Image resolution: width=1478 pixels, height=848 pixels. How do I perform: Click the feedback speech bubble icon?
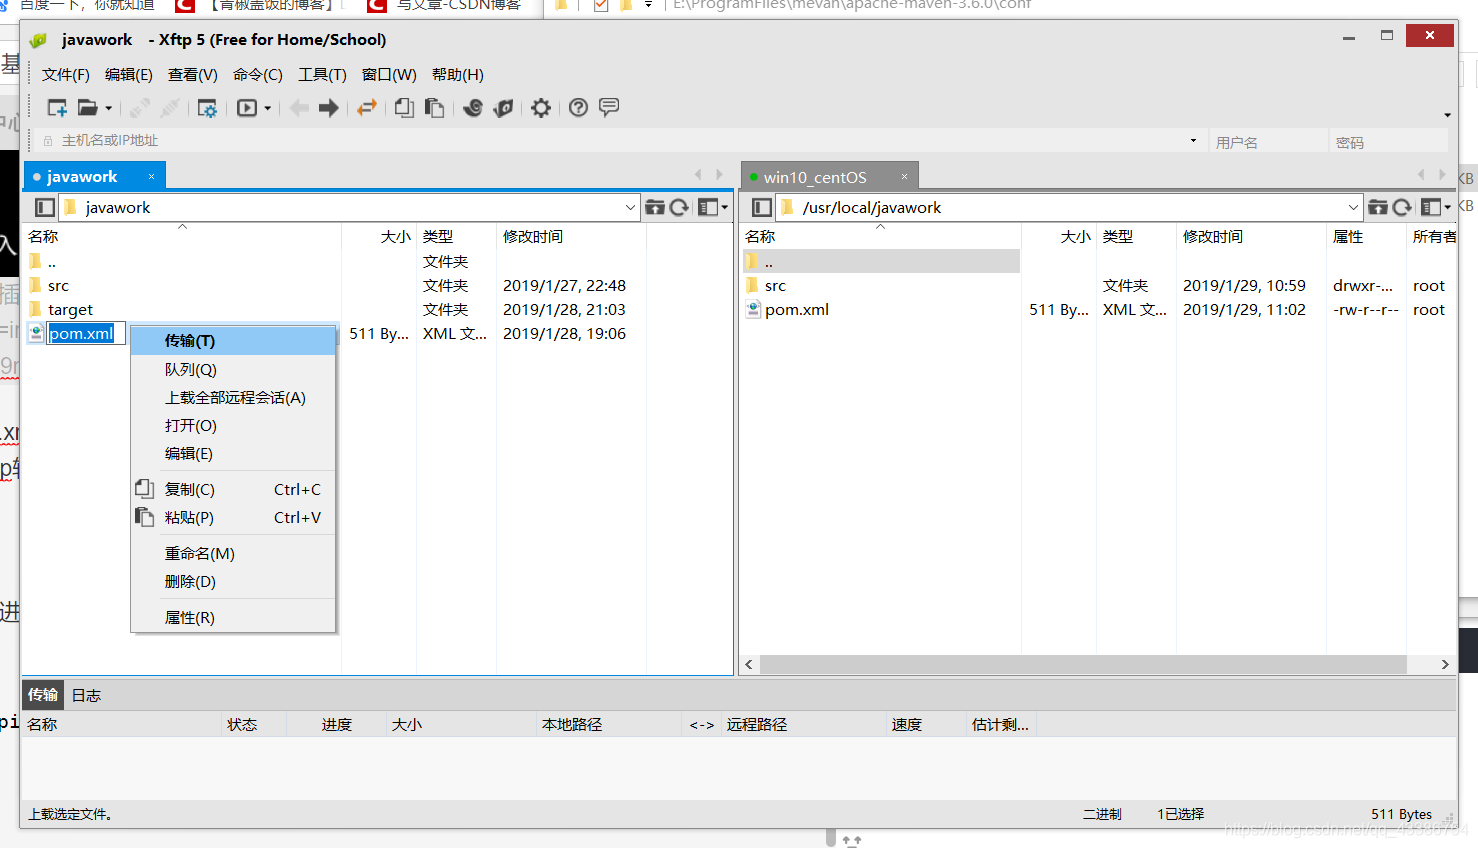(609, 107)
